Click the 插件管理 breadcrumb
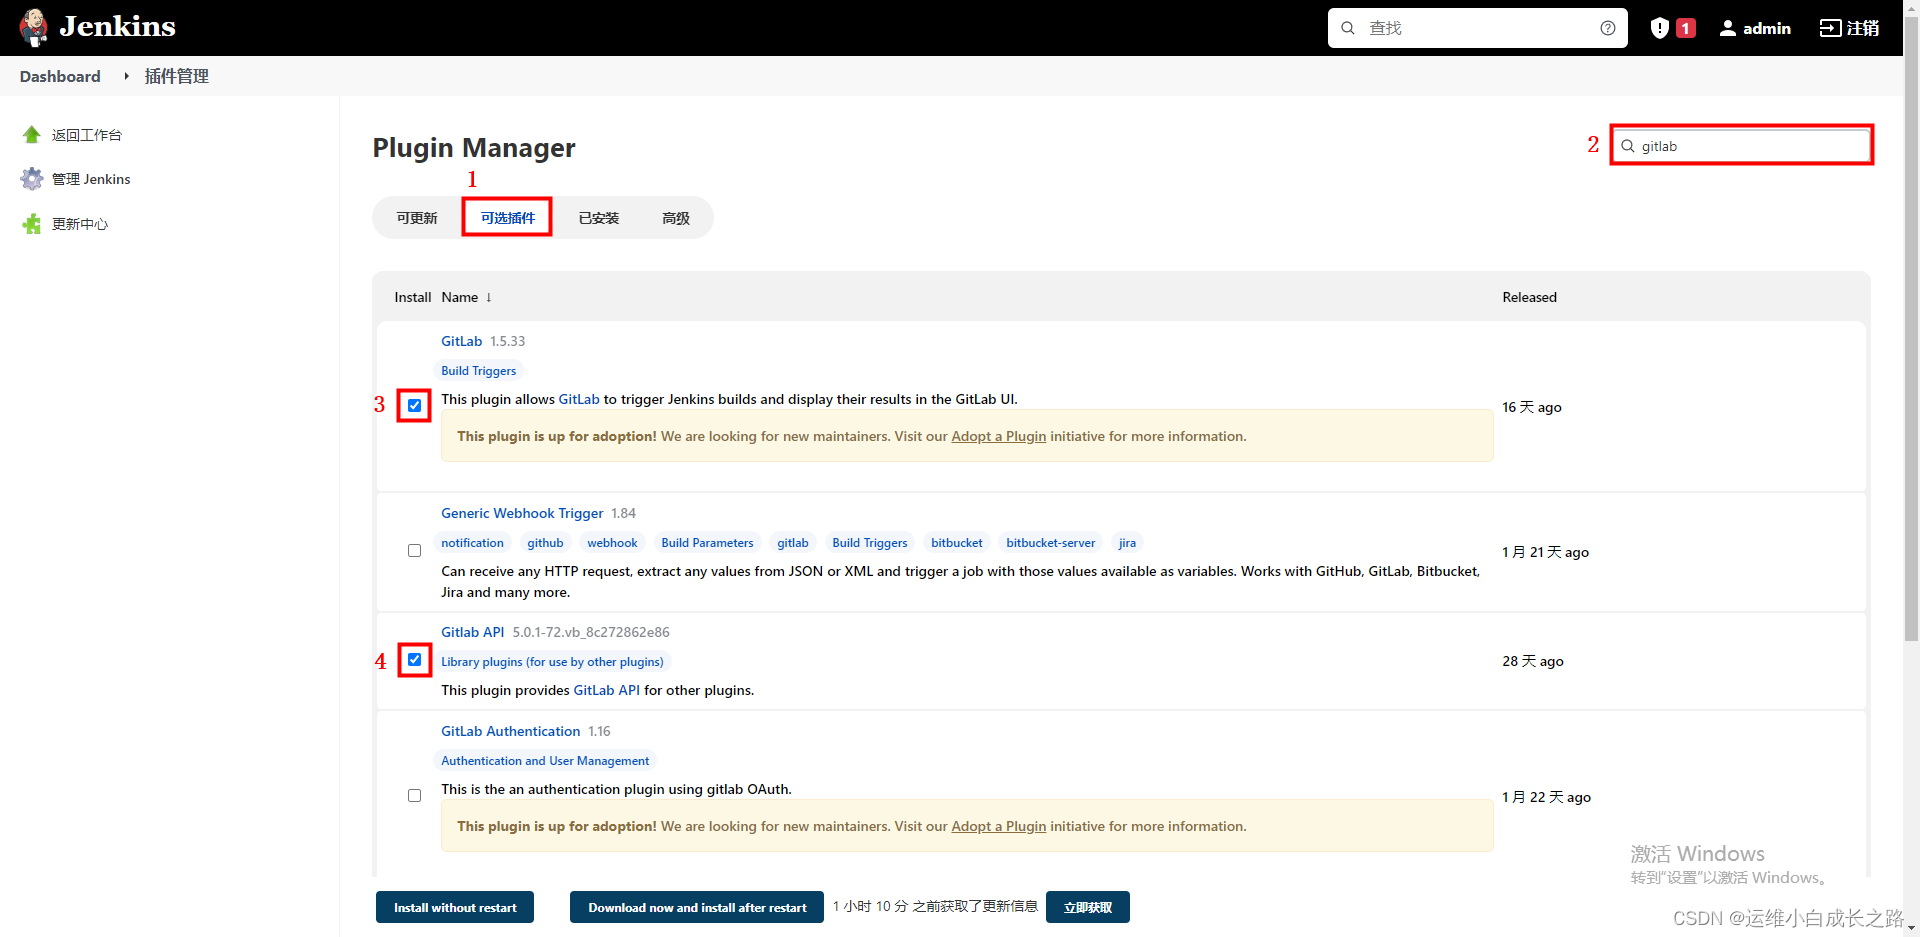 [x=177, y=76]
